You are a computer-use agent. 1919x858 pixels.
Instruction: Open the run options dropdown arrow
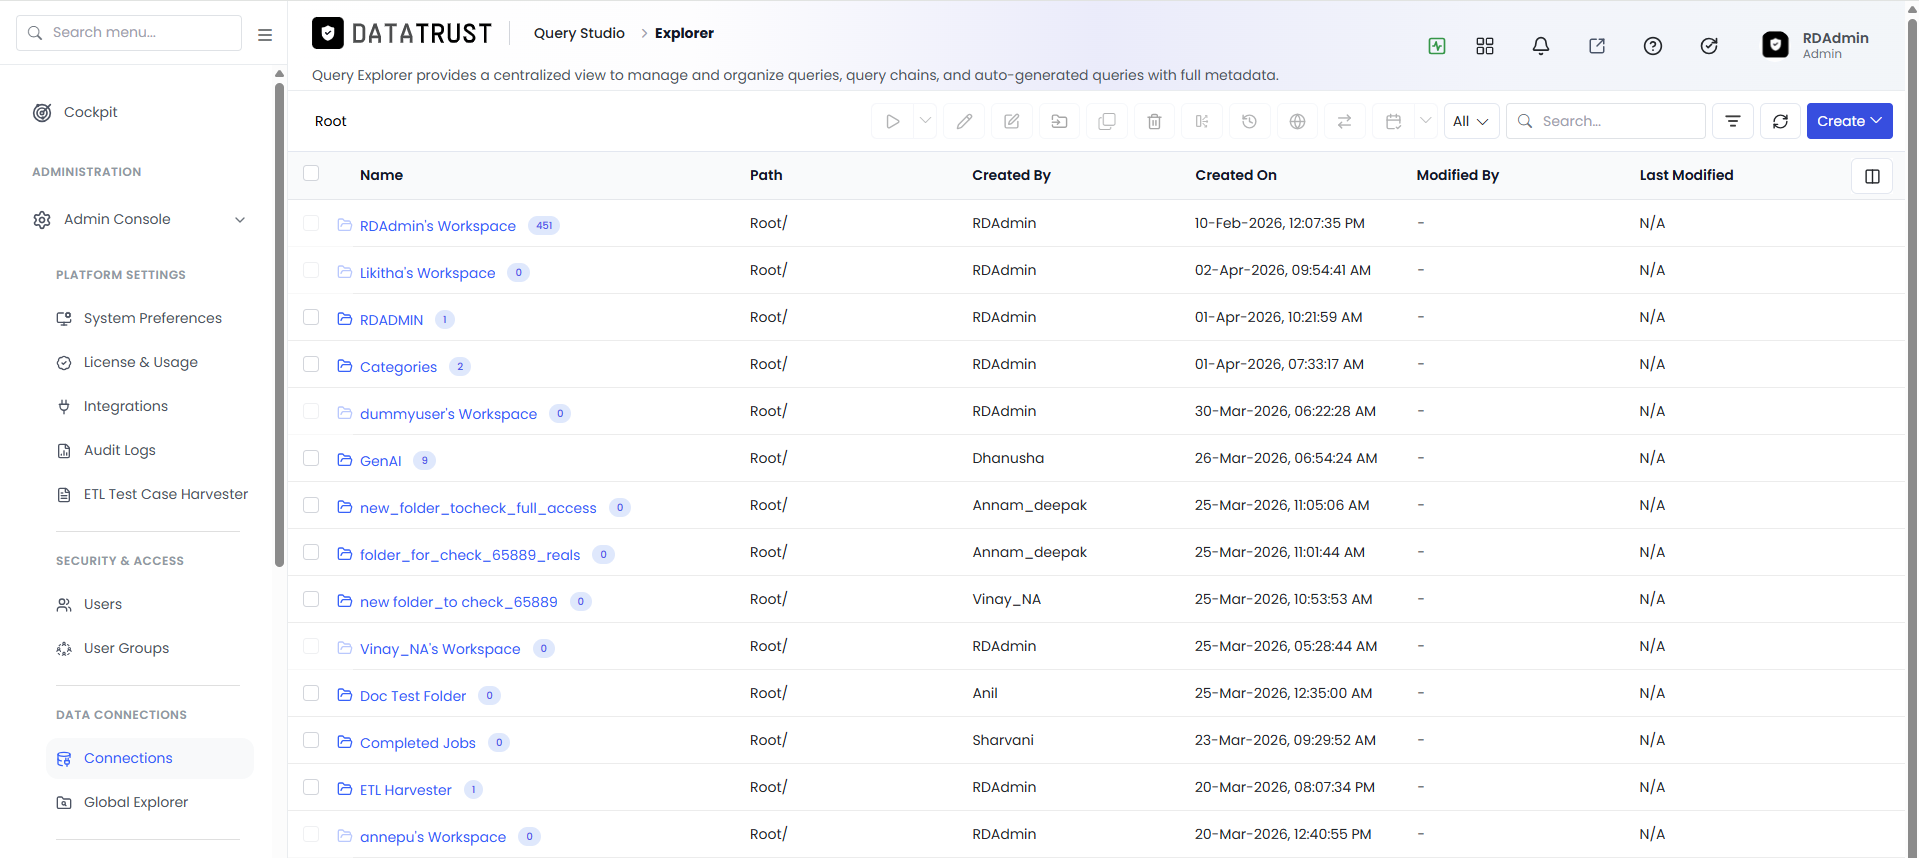(926, 121)
